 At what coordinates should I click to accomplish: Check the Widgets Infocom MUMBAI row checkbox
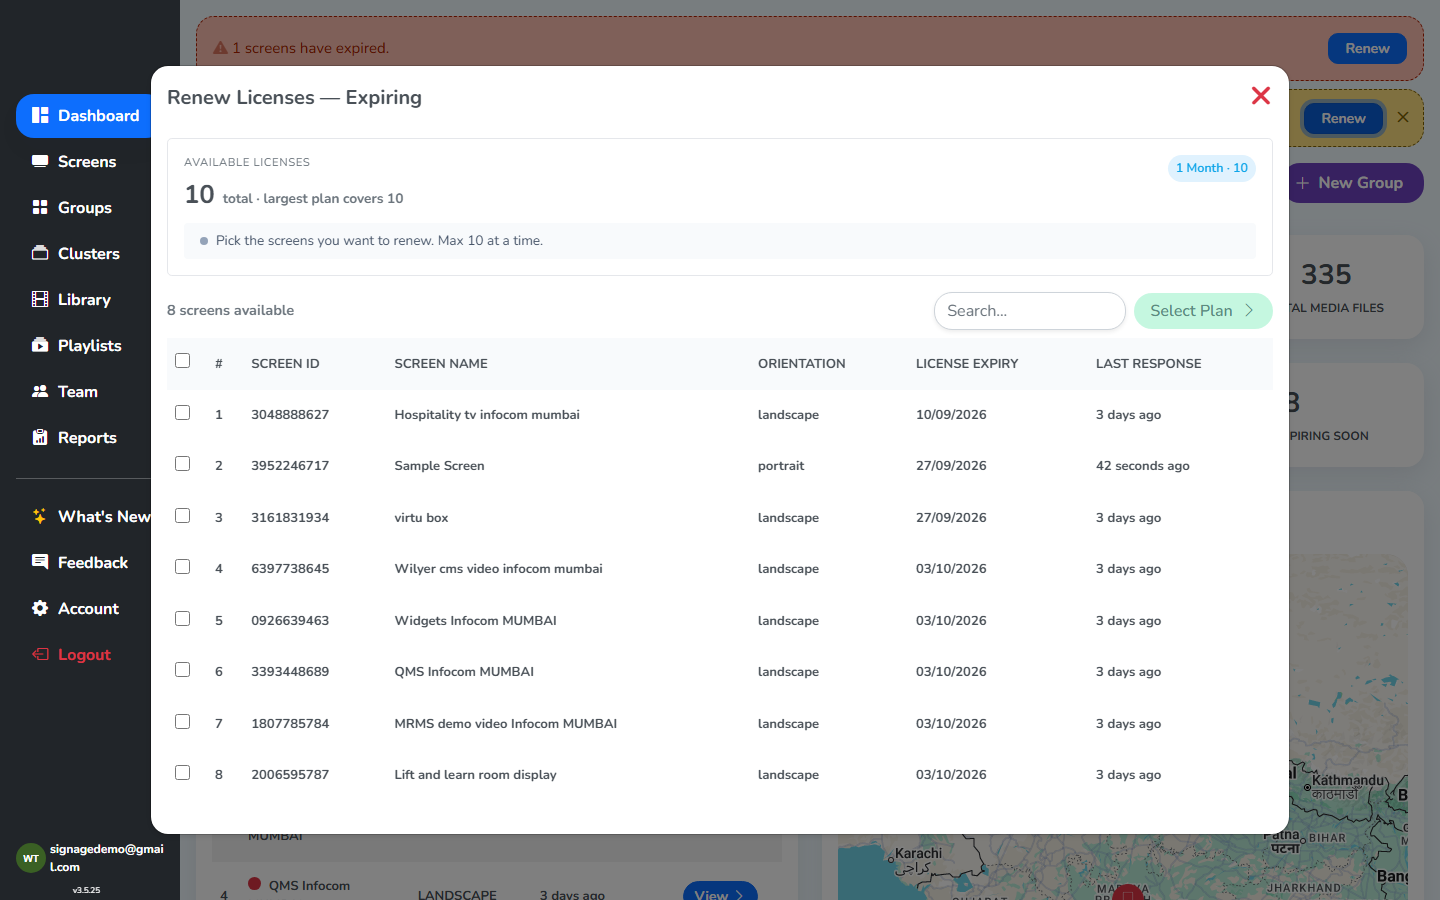click(182, 619)
